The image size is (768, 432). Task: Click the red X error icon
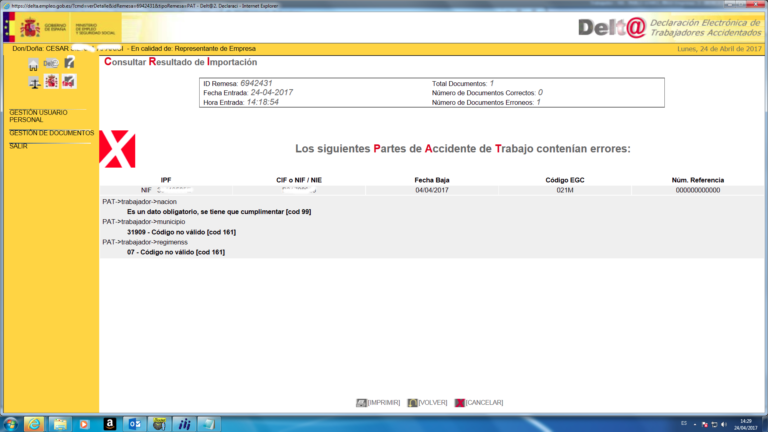tap(117, 148)
